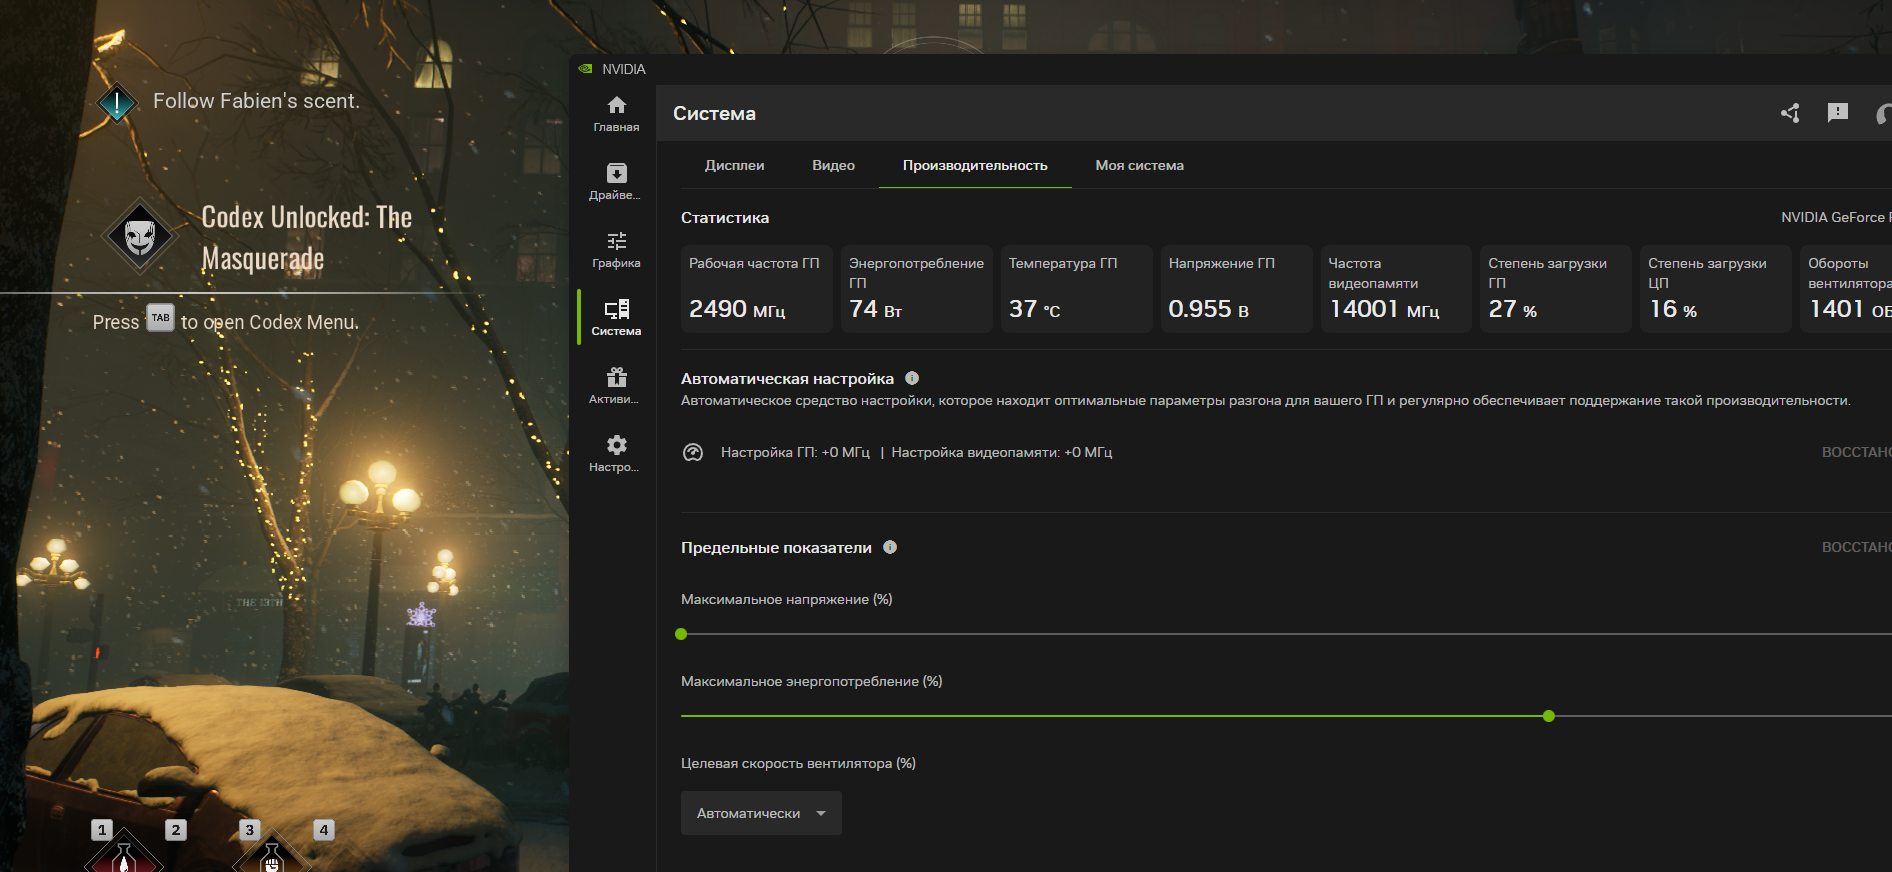Viewport: 1892px width, 872px height.
Task: Click the Статистика section heading
Action: pyautogui.click(x=725, y=217)
